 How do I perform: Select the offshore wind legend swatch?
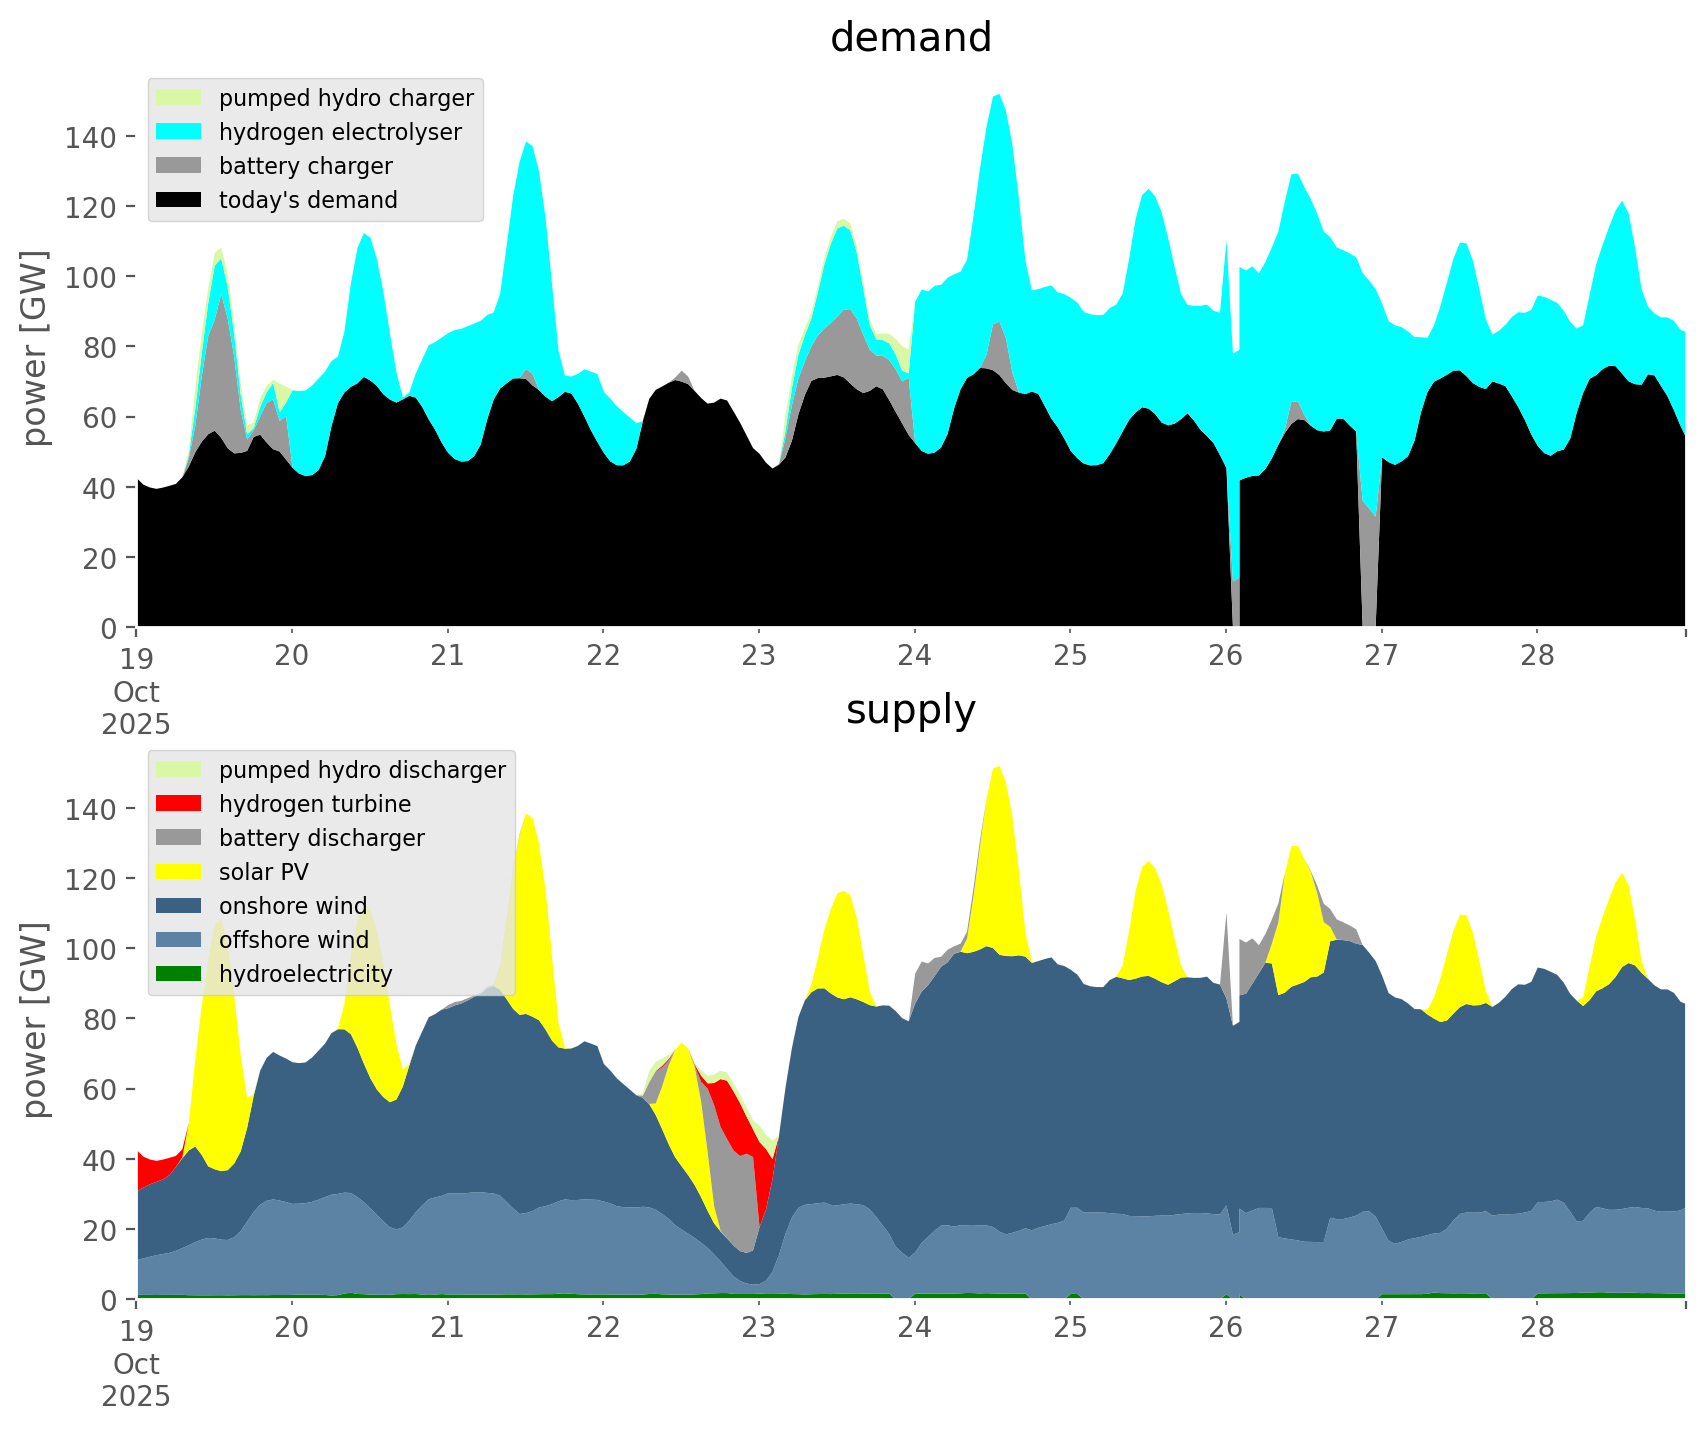pos(180,940)
